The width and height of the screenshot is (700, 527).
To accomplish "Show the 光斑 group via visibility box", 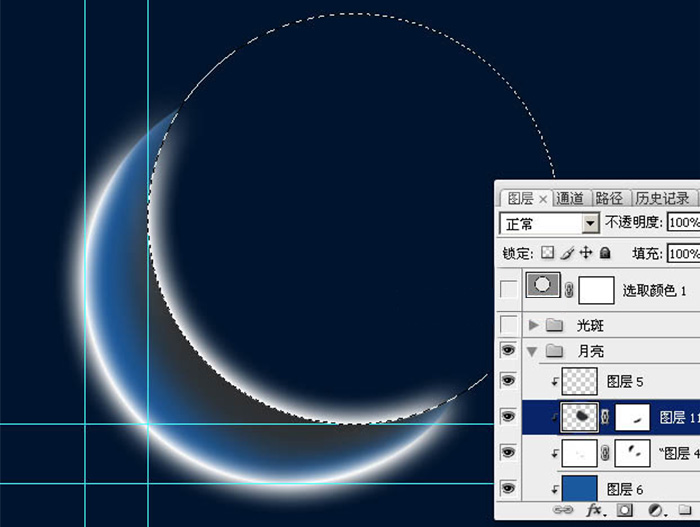I will pyautogui.click(x=509, y=325).
